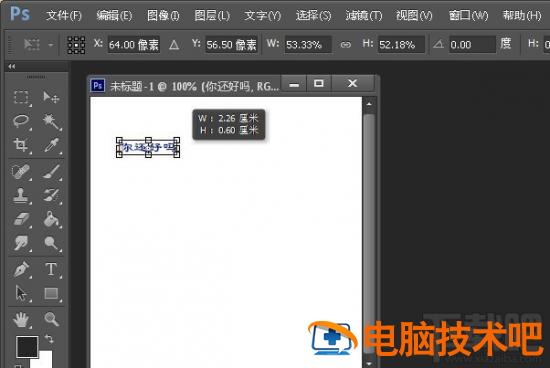Open the 帮助(H) menu
The height and width of the screenshot is (368, 550).
[522, 15]
